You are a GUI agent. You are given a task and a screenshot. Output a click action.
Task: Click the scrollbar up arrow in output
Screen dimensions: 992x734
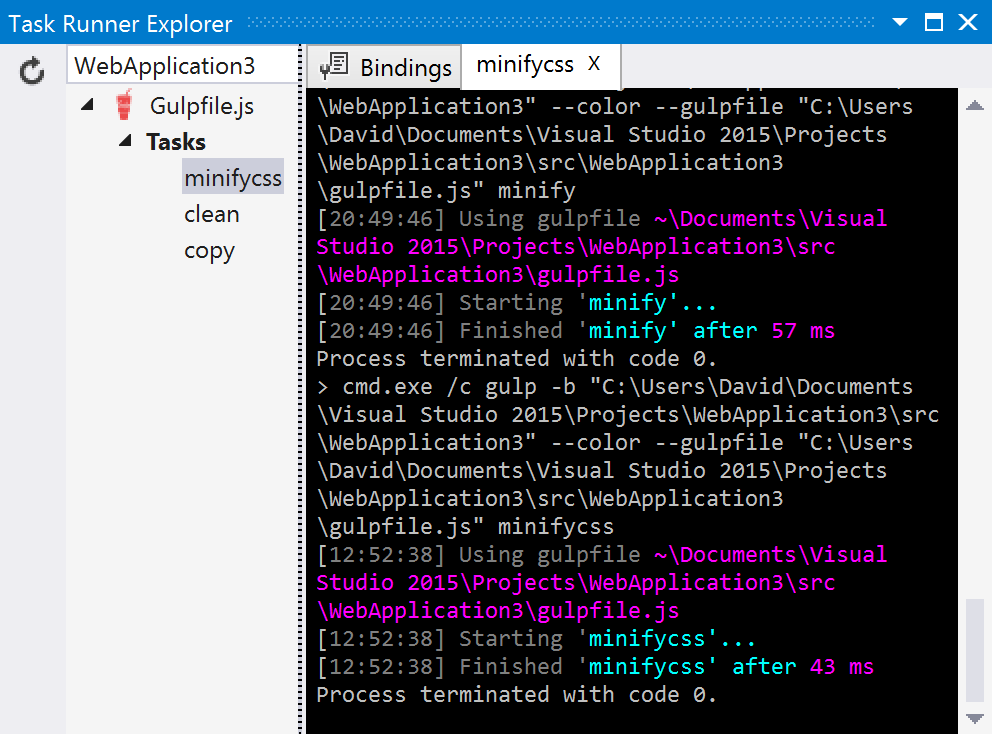click(x=974, y=105)
